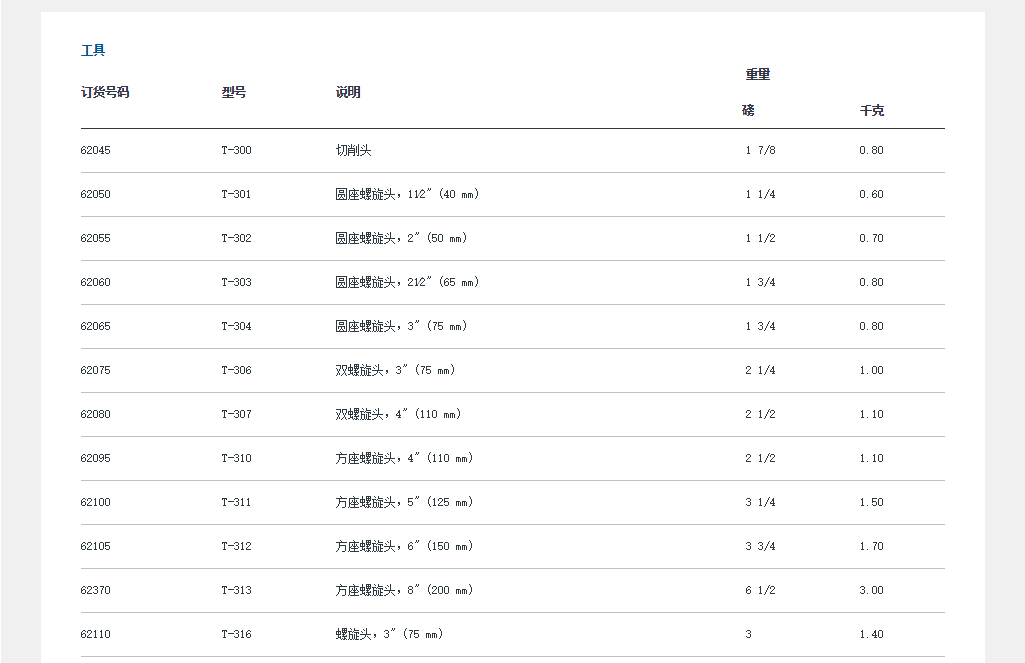The width and height of the screenshot is (1025, 663).
Task: Click model T-310 cell
Action: pos(236,458)
